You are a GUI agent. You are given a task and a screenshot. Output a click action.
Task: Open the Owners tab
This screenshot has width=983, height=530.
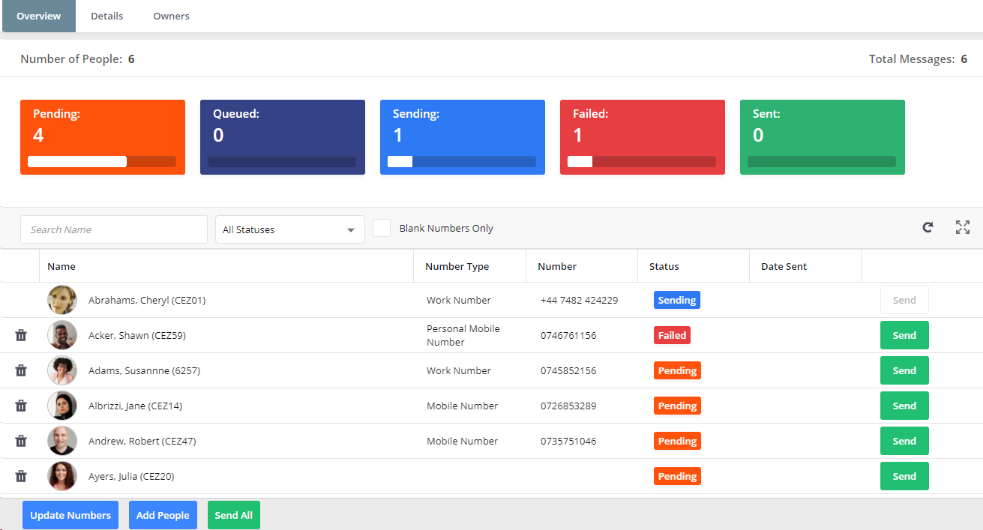171,16
